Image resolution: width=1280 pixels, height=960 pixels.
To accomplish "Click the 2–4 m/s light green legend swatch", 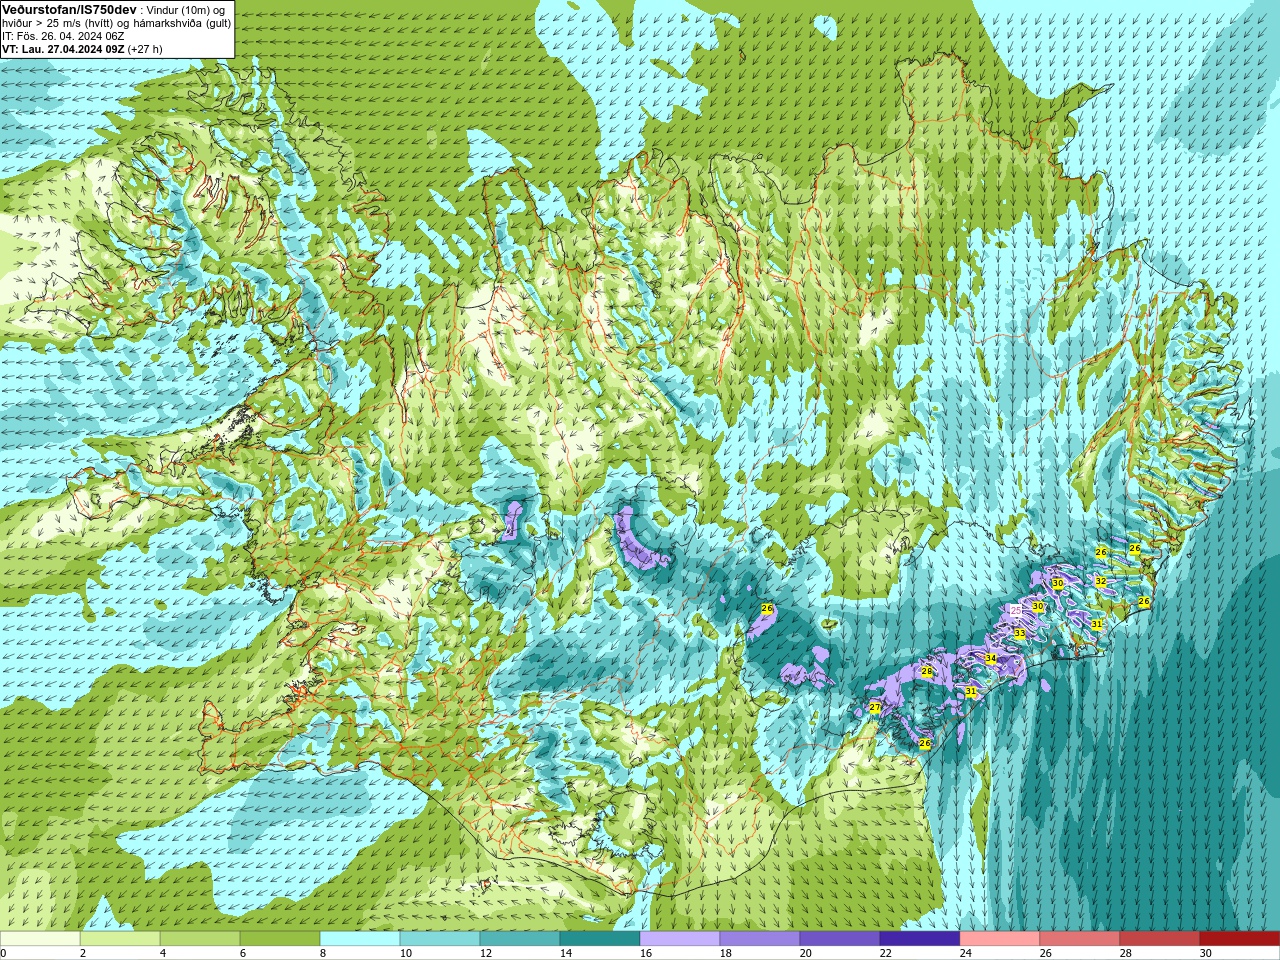I will 120,939.
